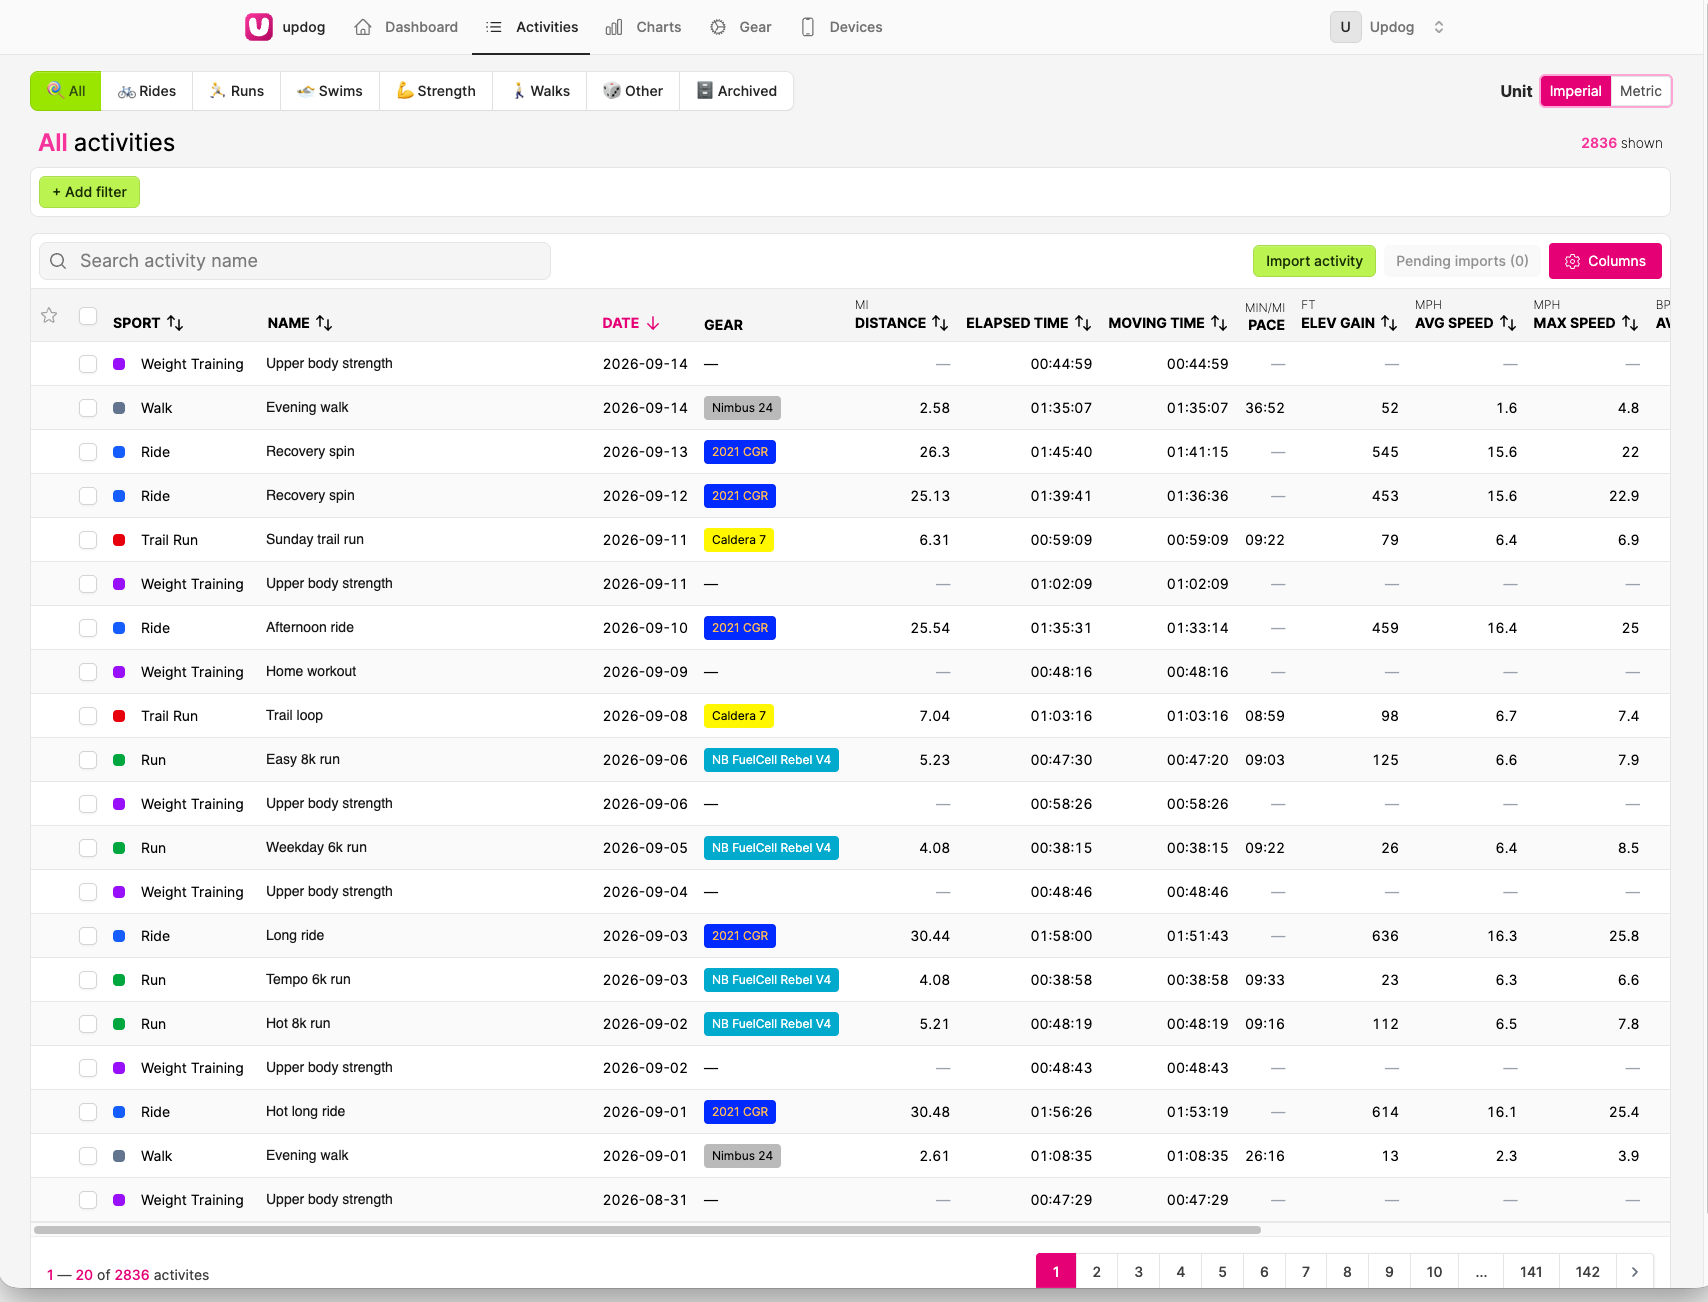Viewport: 1708px width, 1302px height.
Task: Select Easy 8k run row checkbox
Action: point(88,760)
